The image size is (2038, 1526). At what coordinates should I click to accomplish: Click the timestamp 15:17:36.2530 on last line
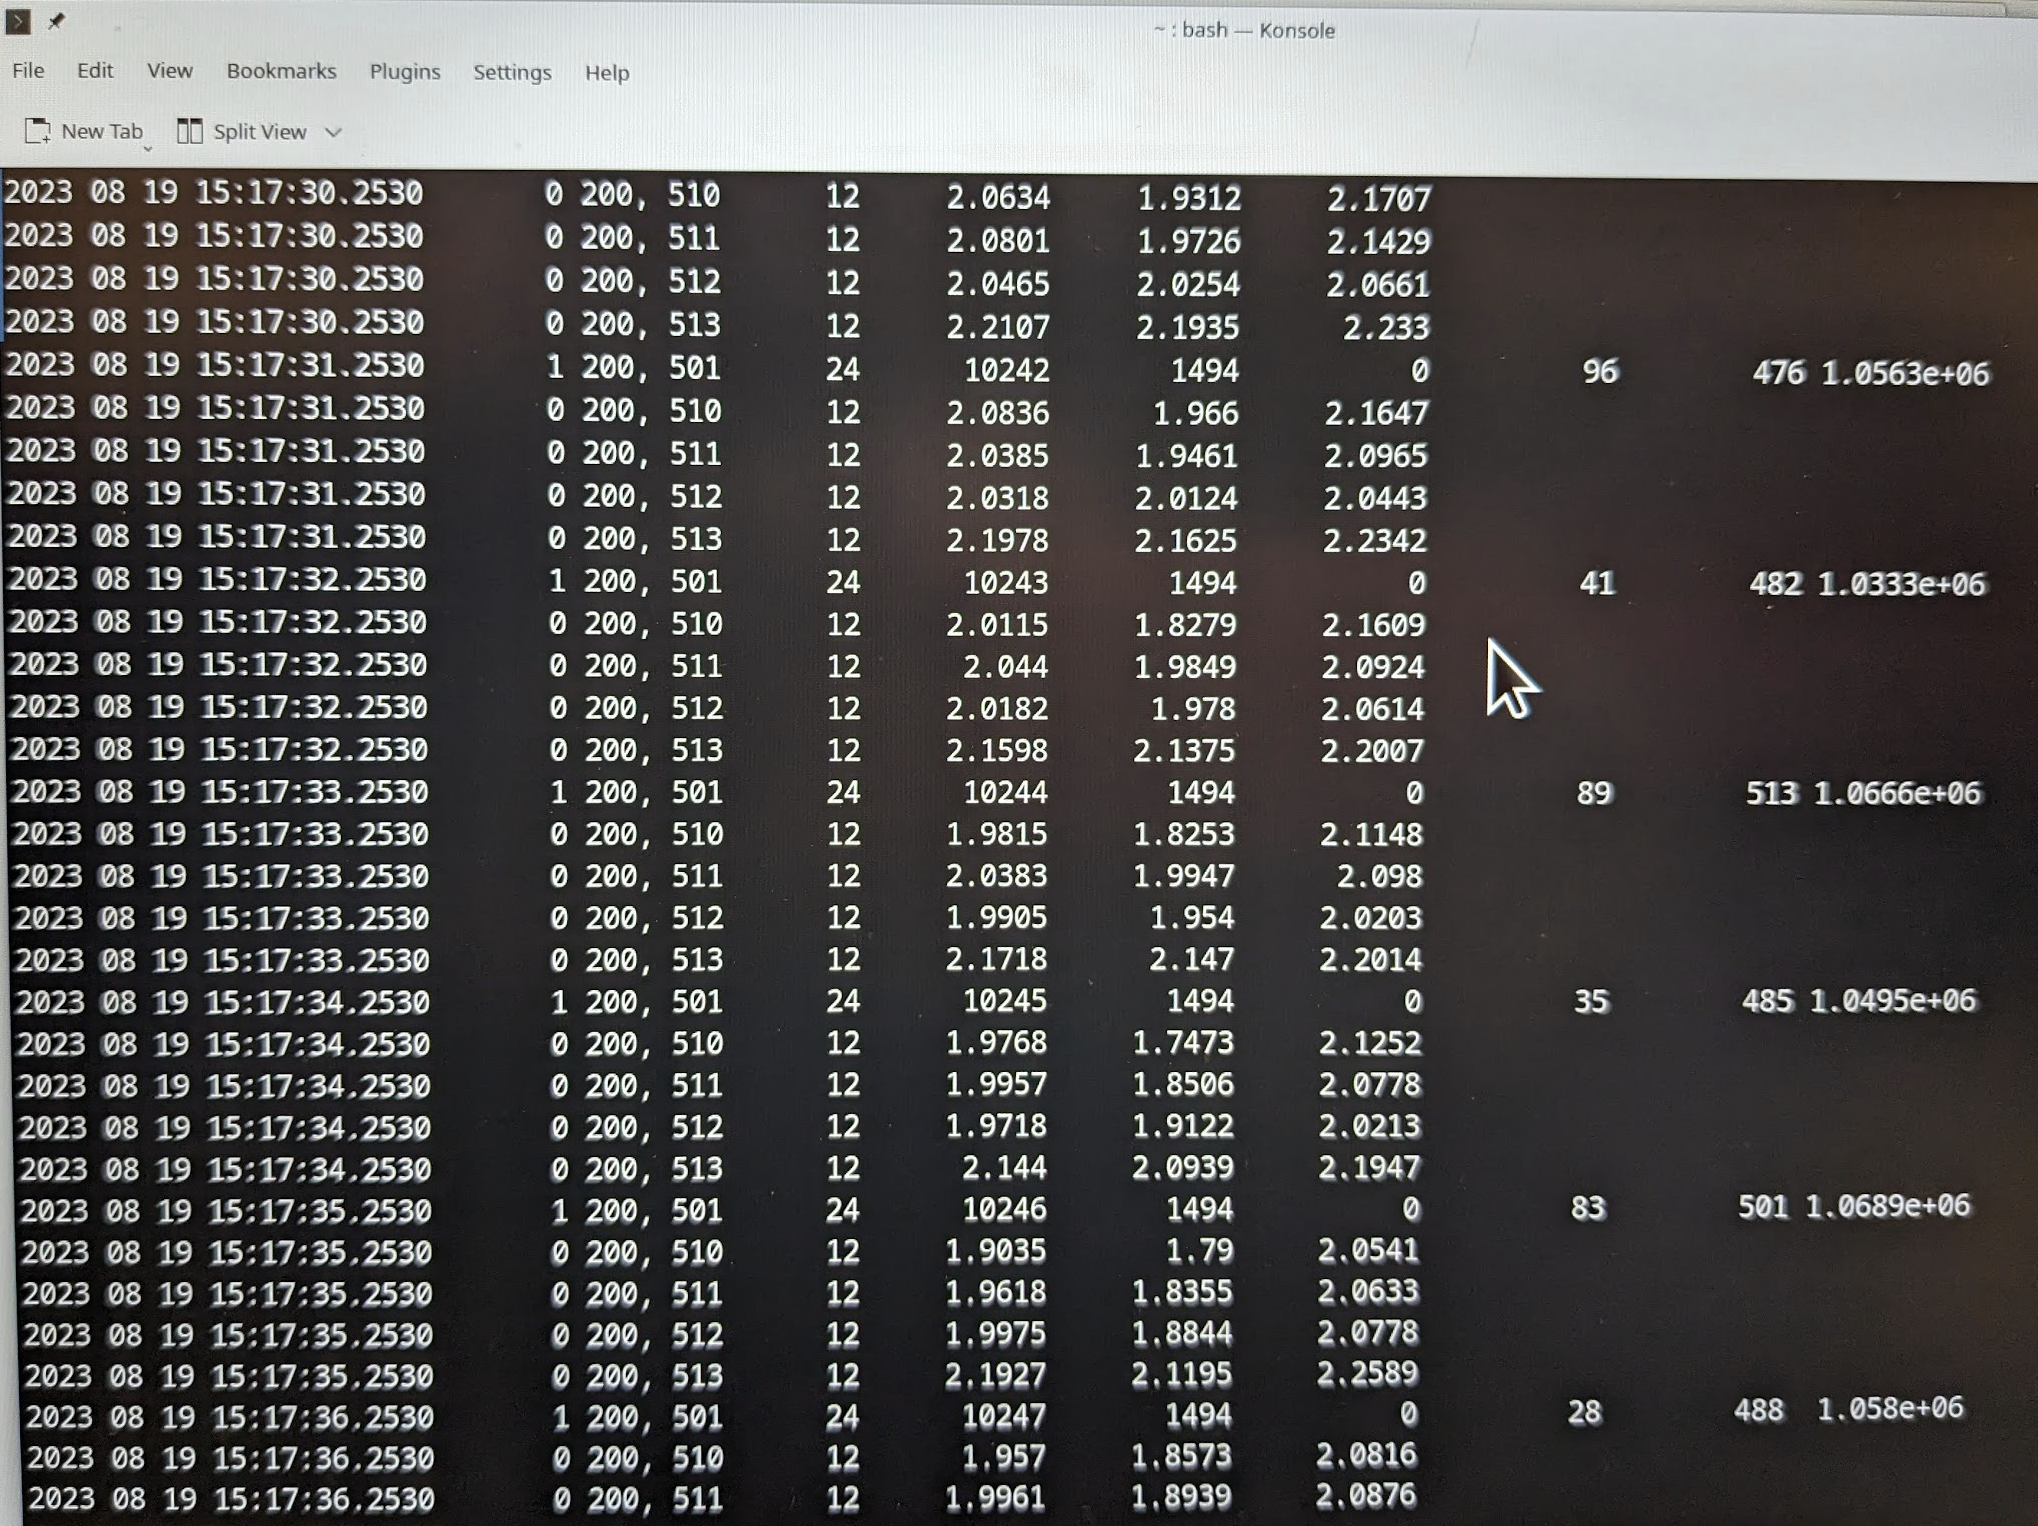point(324,1499)
